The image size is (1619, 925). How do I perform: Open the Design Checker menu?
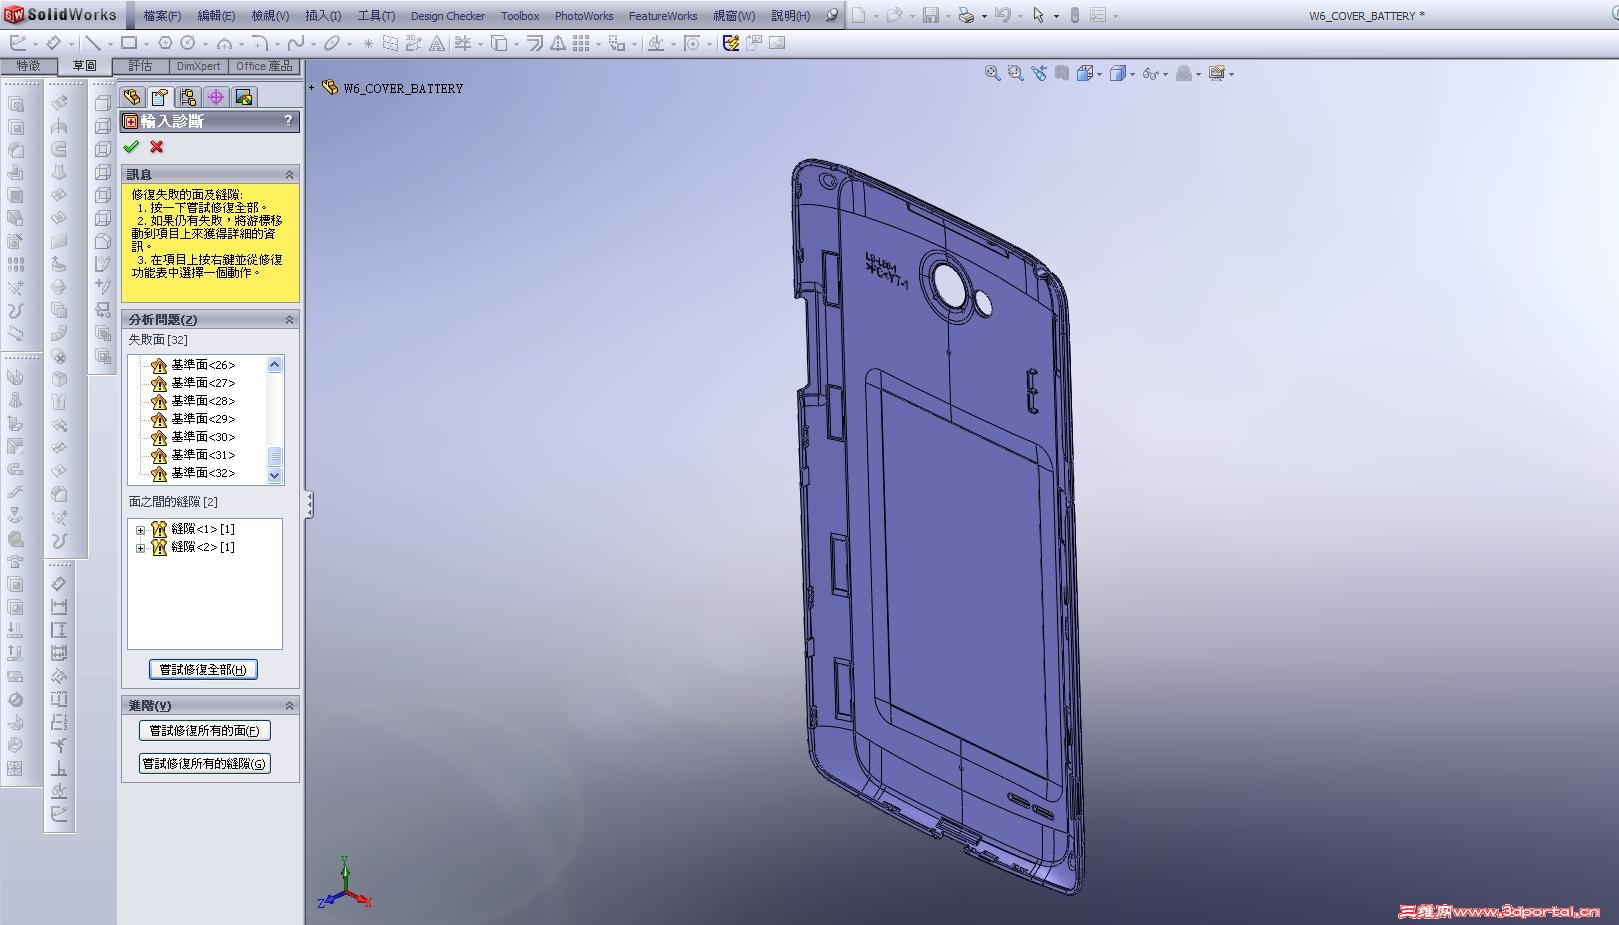[448, 16]
